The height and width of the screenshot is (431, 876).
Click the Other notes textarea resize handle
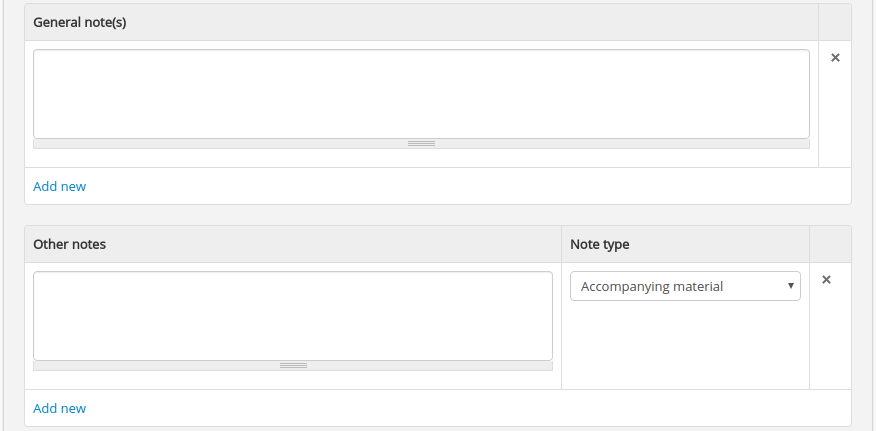[293, 366]
